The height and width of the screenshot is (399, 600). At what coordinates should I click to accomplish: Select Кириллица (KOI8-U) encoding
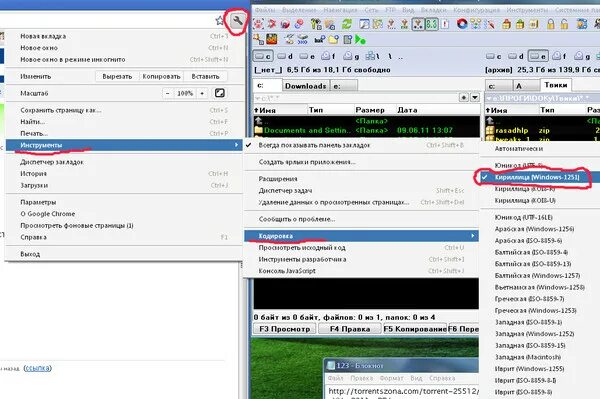coord(540,200)
